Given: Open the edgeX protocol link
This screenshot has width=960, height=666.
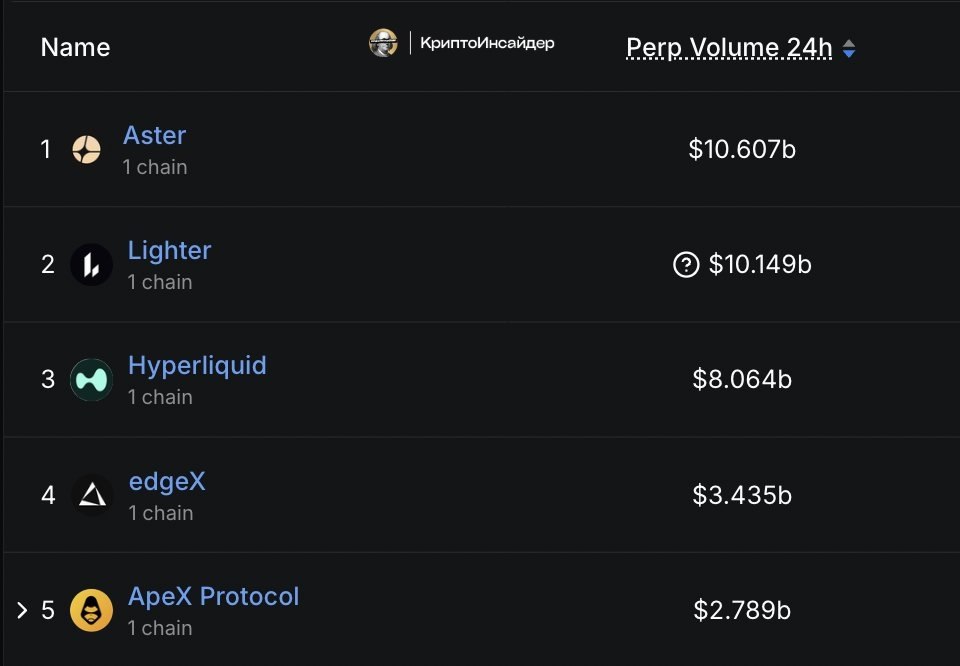Looking at the screenshot, I should tap(167, 481).
